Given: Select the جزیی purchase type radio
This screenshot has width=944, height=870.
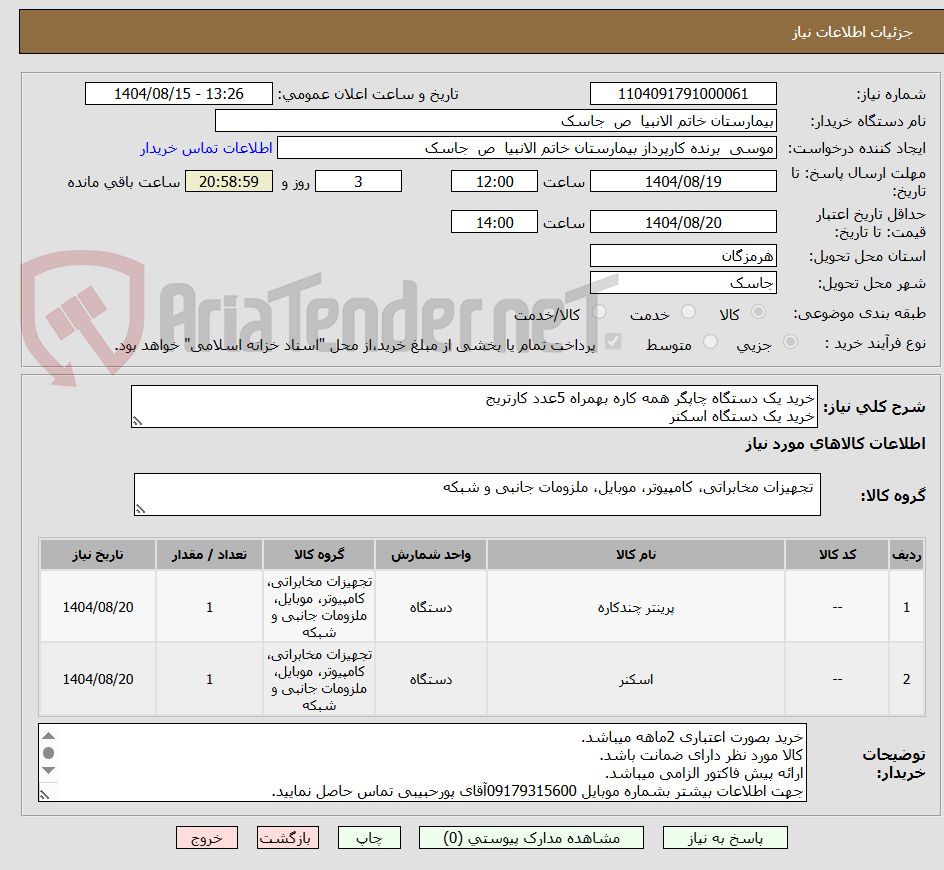Looking at the screenshot, I should [x=790, y=342].
